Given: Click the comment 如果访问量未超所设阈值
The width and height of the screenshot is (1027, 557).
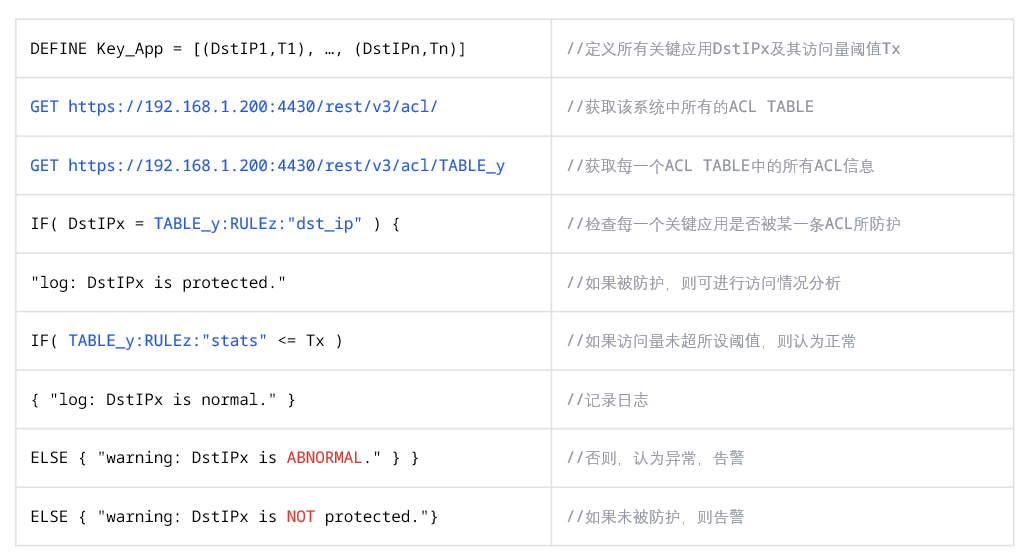Looking at the screenshot, I should pos(711,341).
